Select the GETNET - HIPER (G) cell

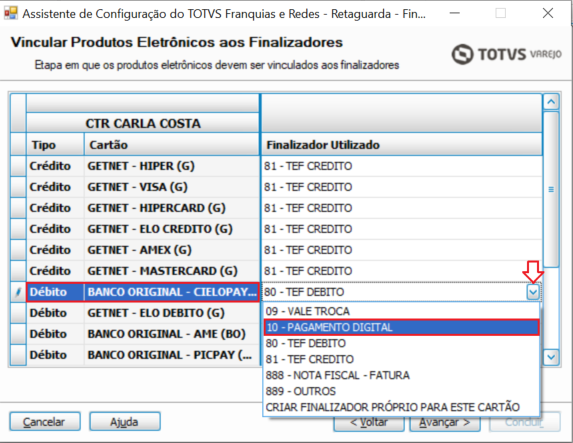172,166
